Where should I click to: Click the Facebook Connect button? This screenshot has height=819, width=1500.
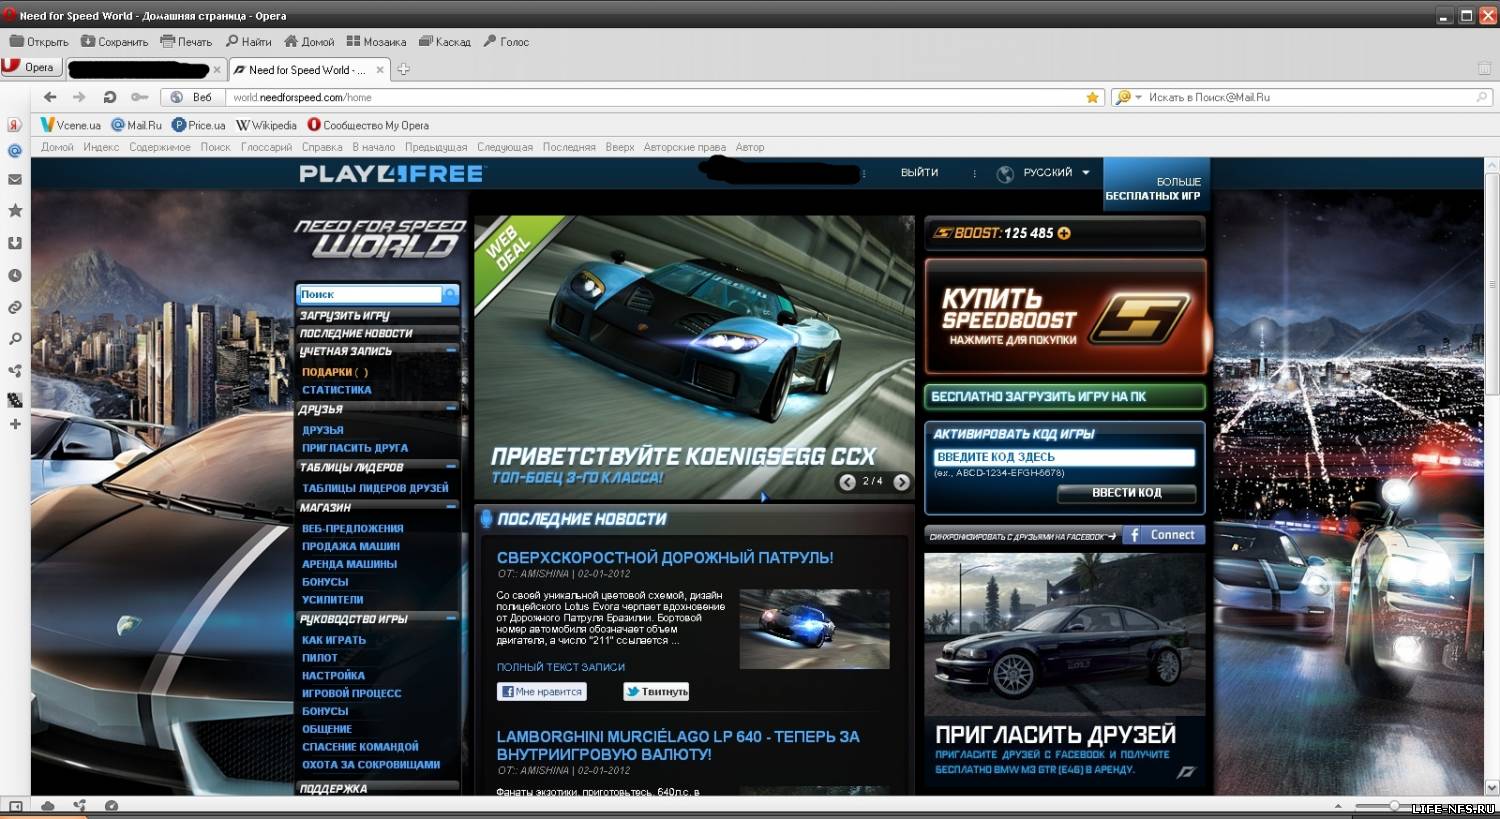click(1163, 535)
